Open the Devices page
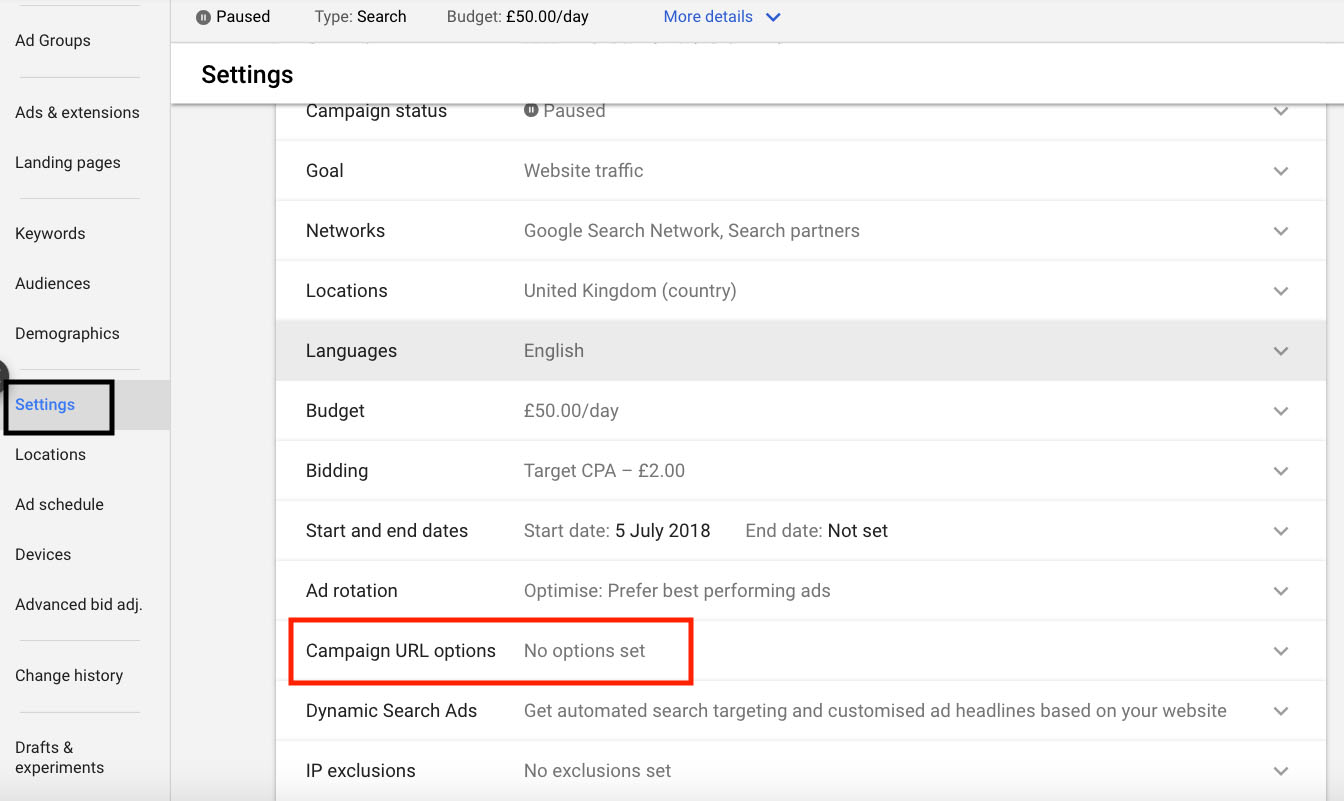 [x=43, y=555]
